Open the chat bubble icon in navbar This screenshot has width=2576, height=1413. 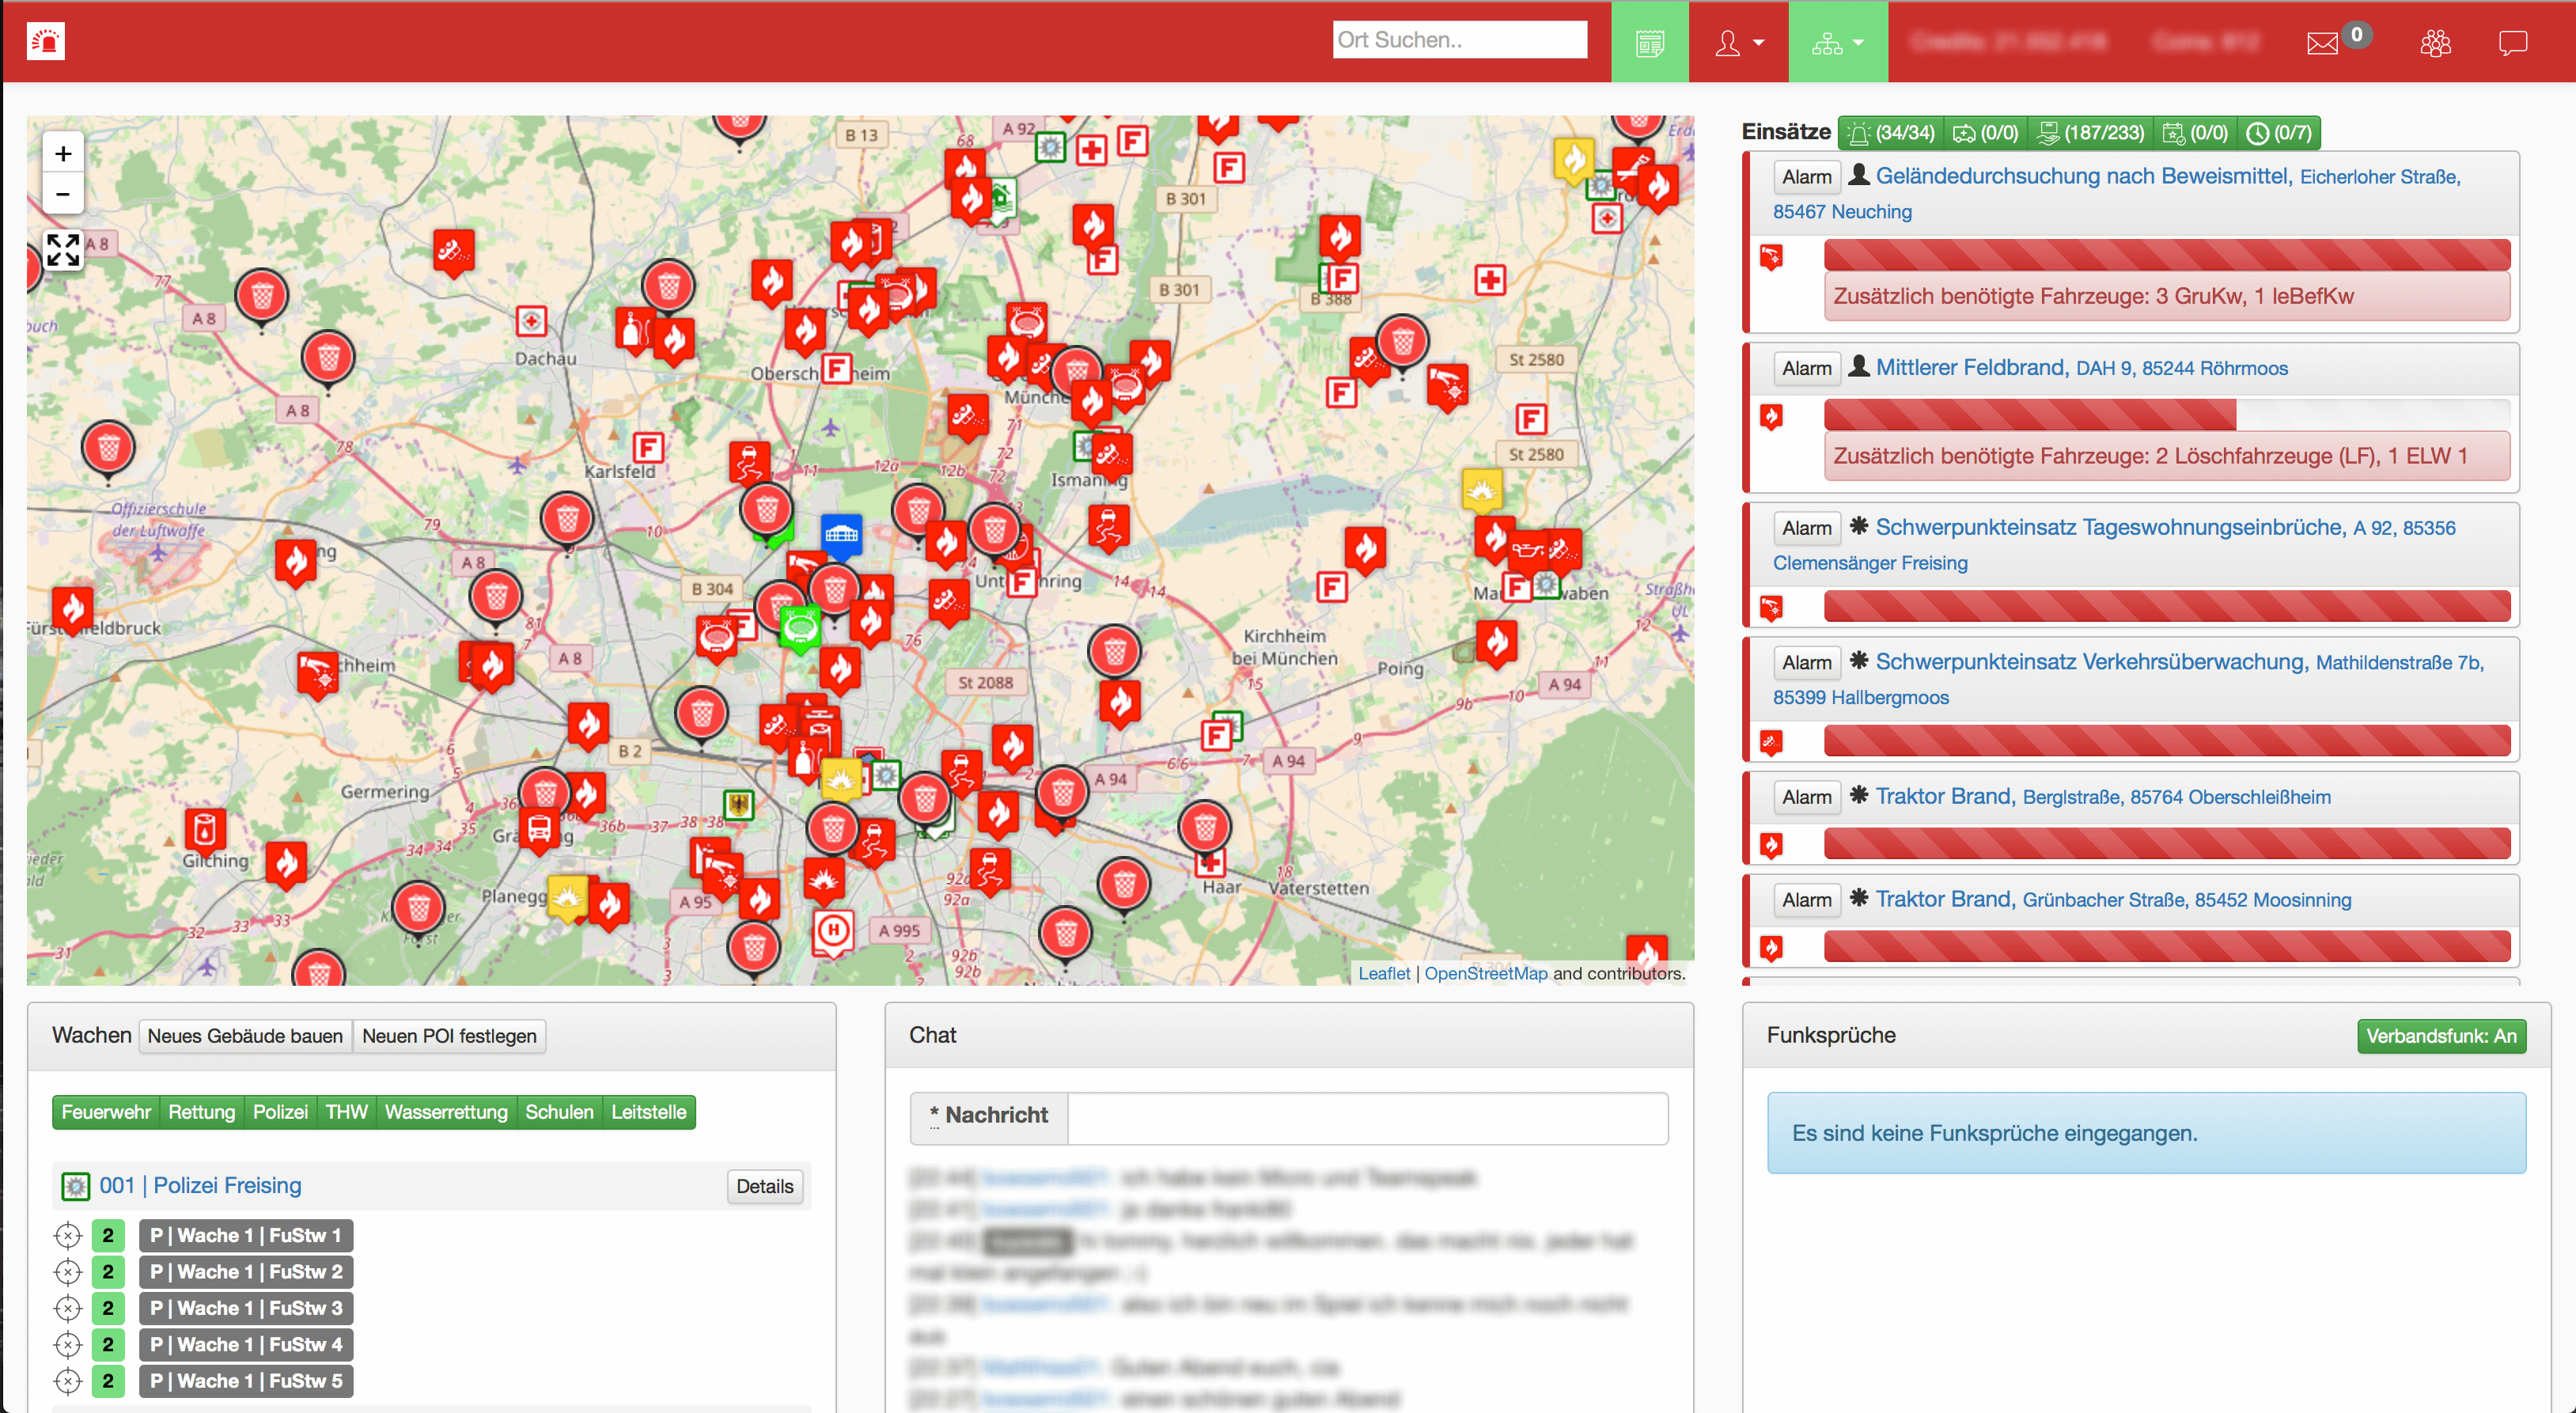pos(2512,43)
